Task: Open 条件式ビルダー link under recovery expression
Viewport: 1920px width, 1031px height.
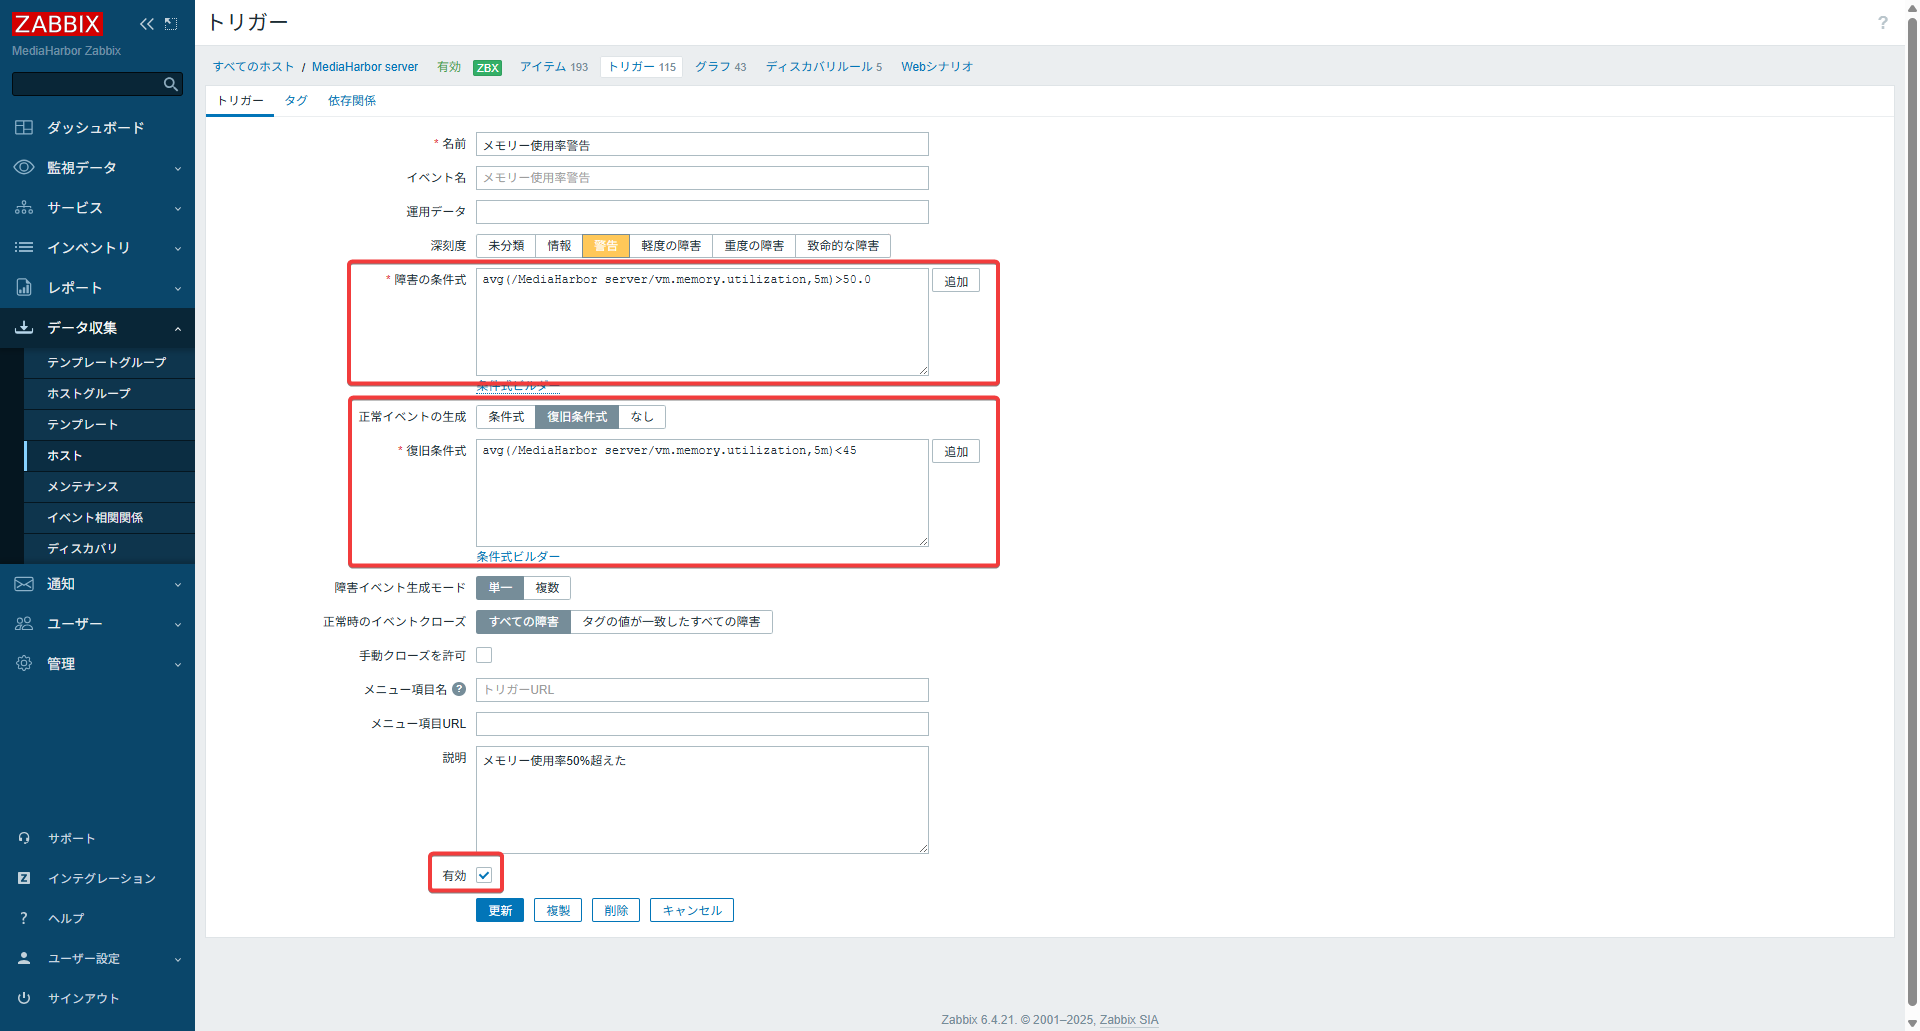Action: tap(518, 557)
